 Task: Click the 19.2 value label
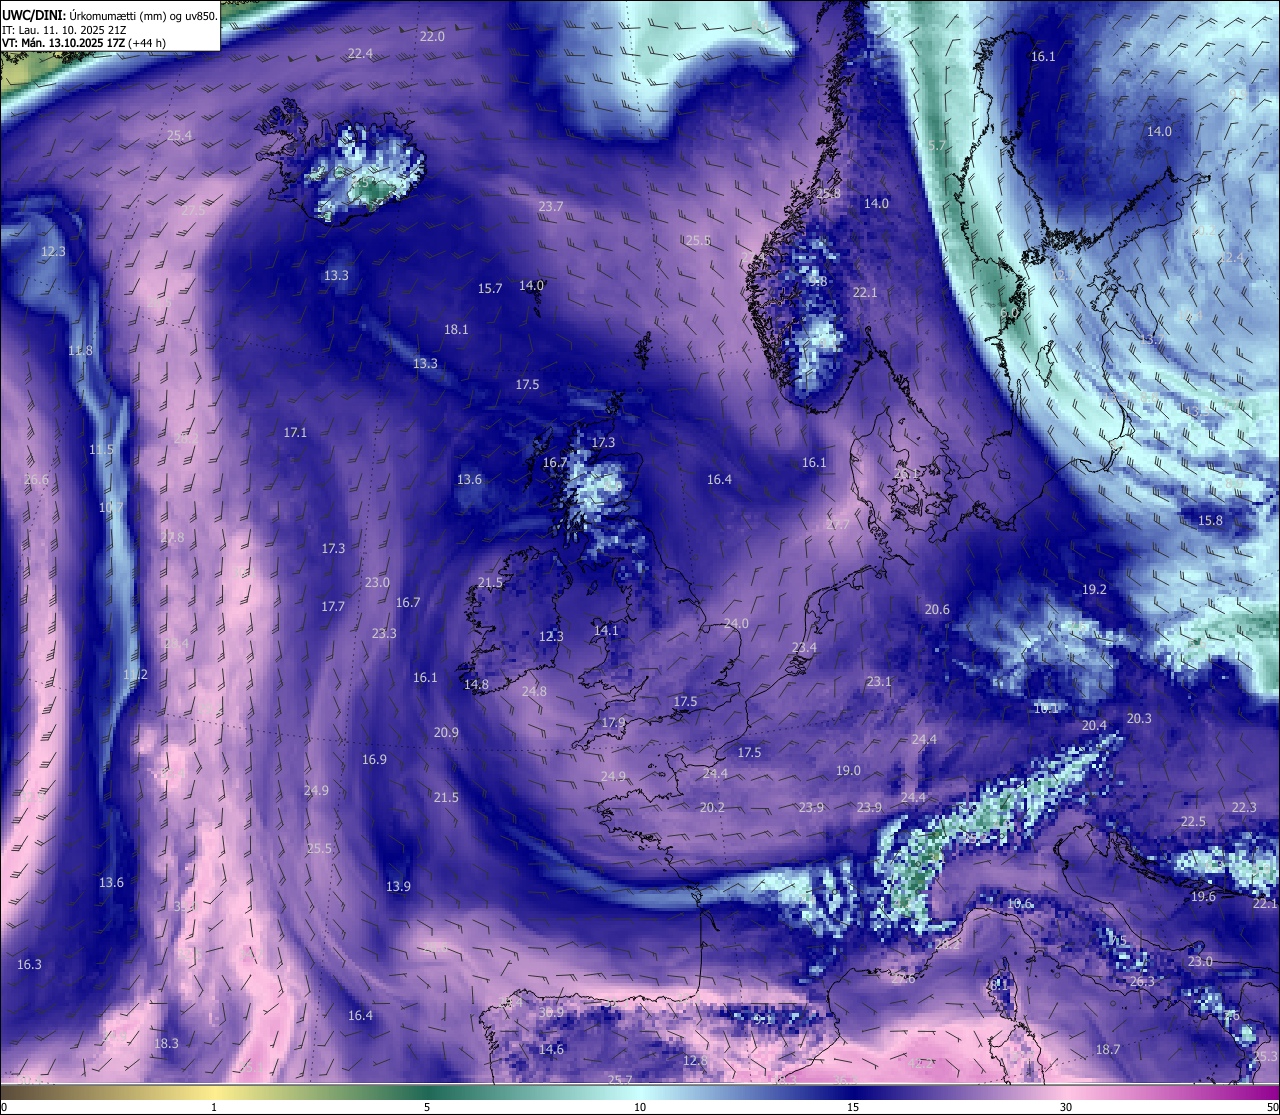coord(1095,589)
